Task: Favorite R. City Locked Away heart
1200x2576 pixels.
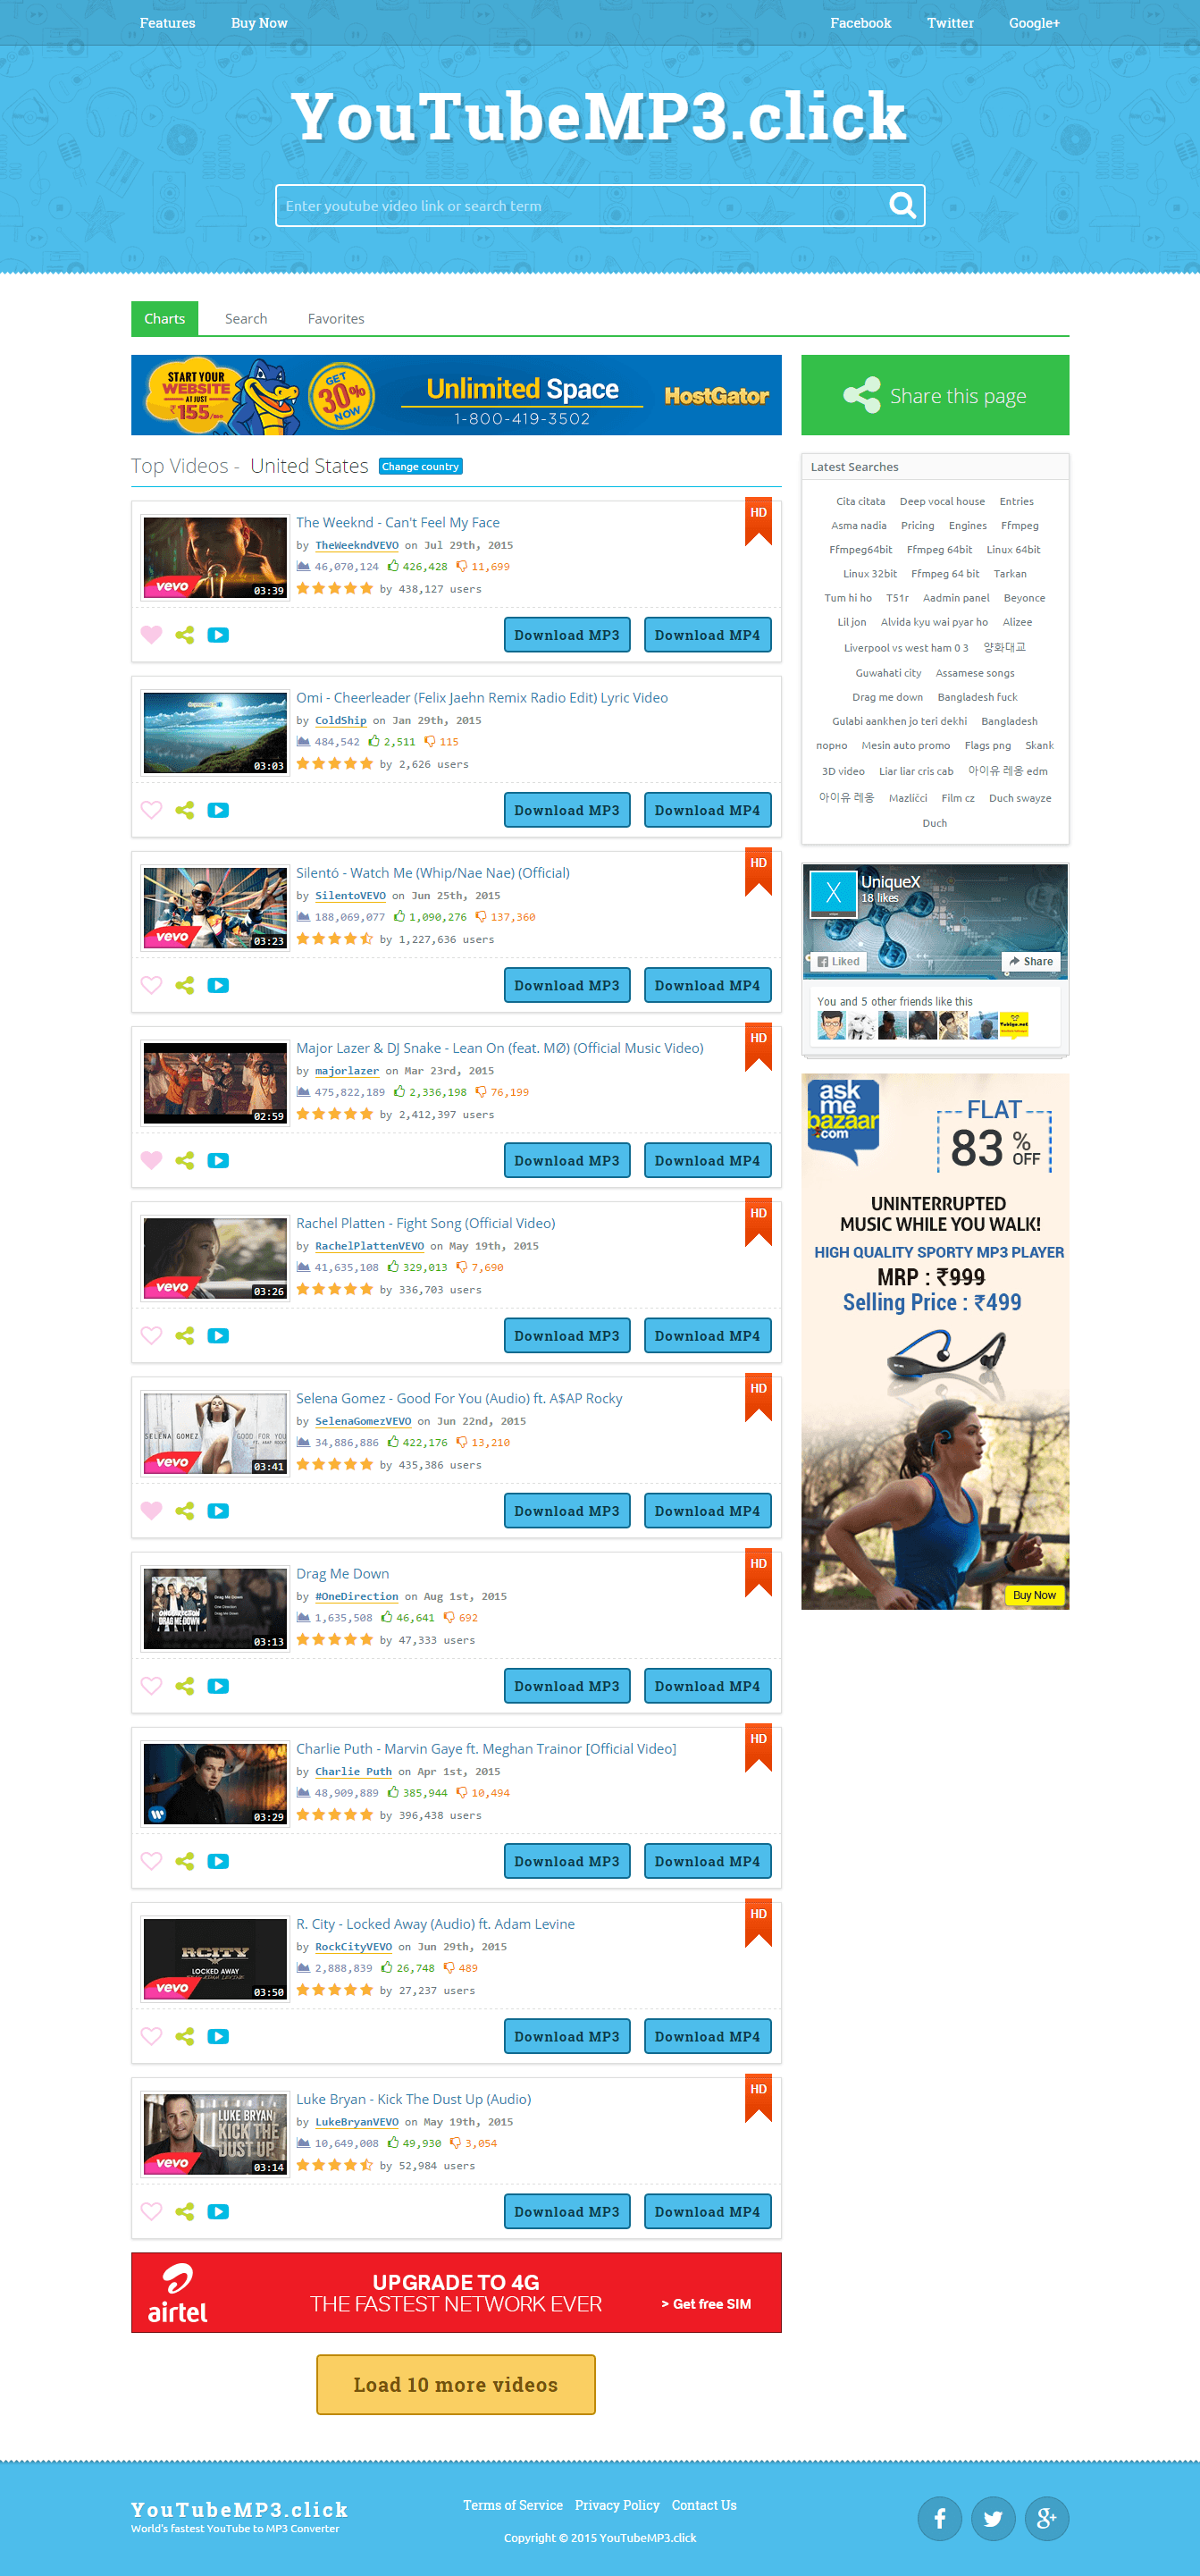Action: tap(151, 2036)
